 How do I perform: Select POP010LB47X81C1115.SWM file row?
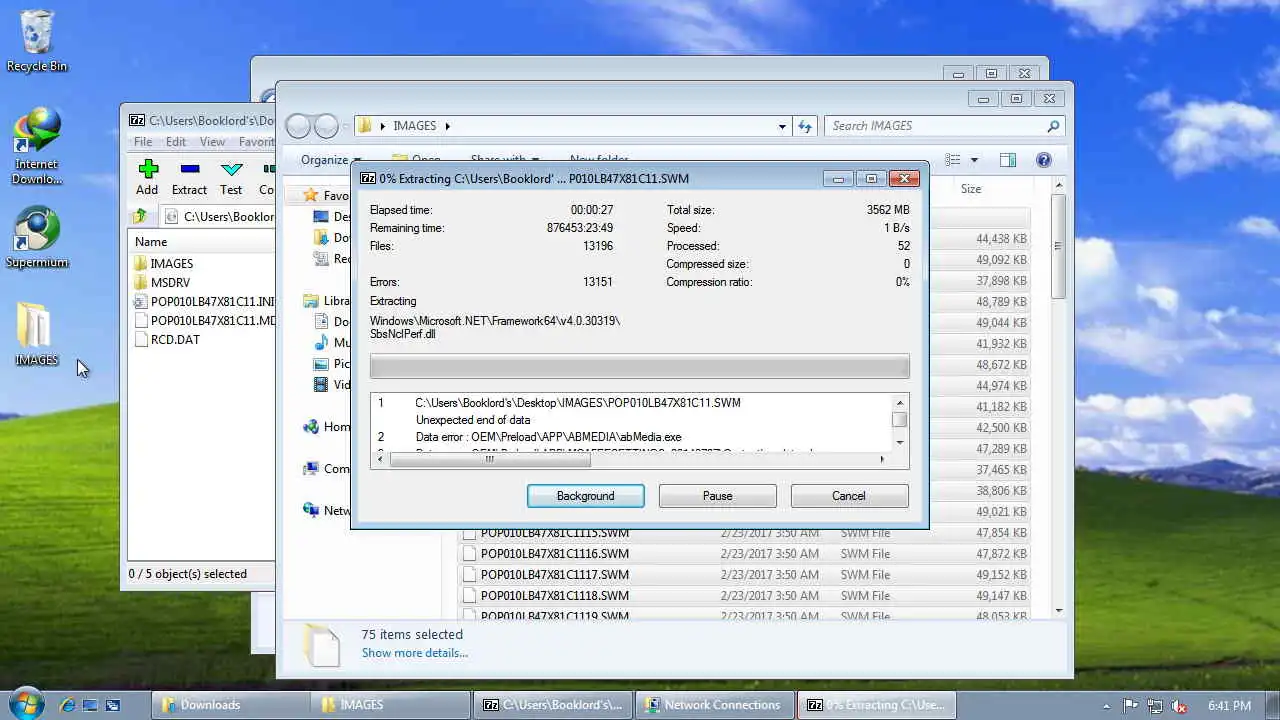point(744,533)
